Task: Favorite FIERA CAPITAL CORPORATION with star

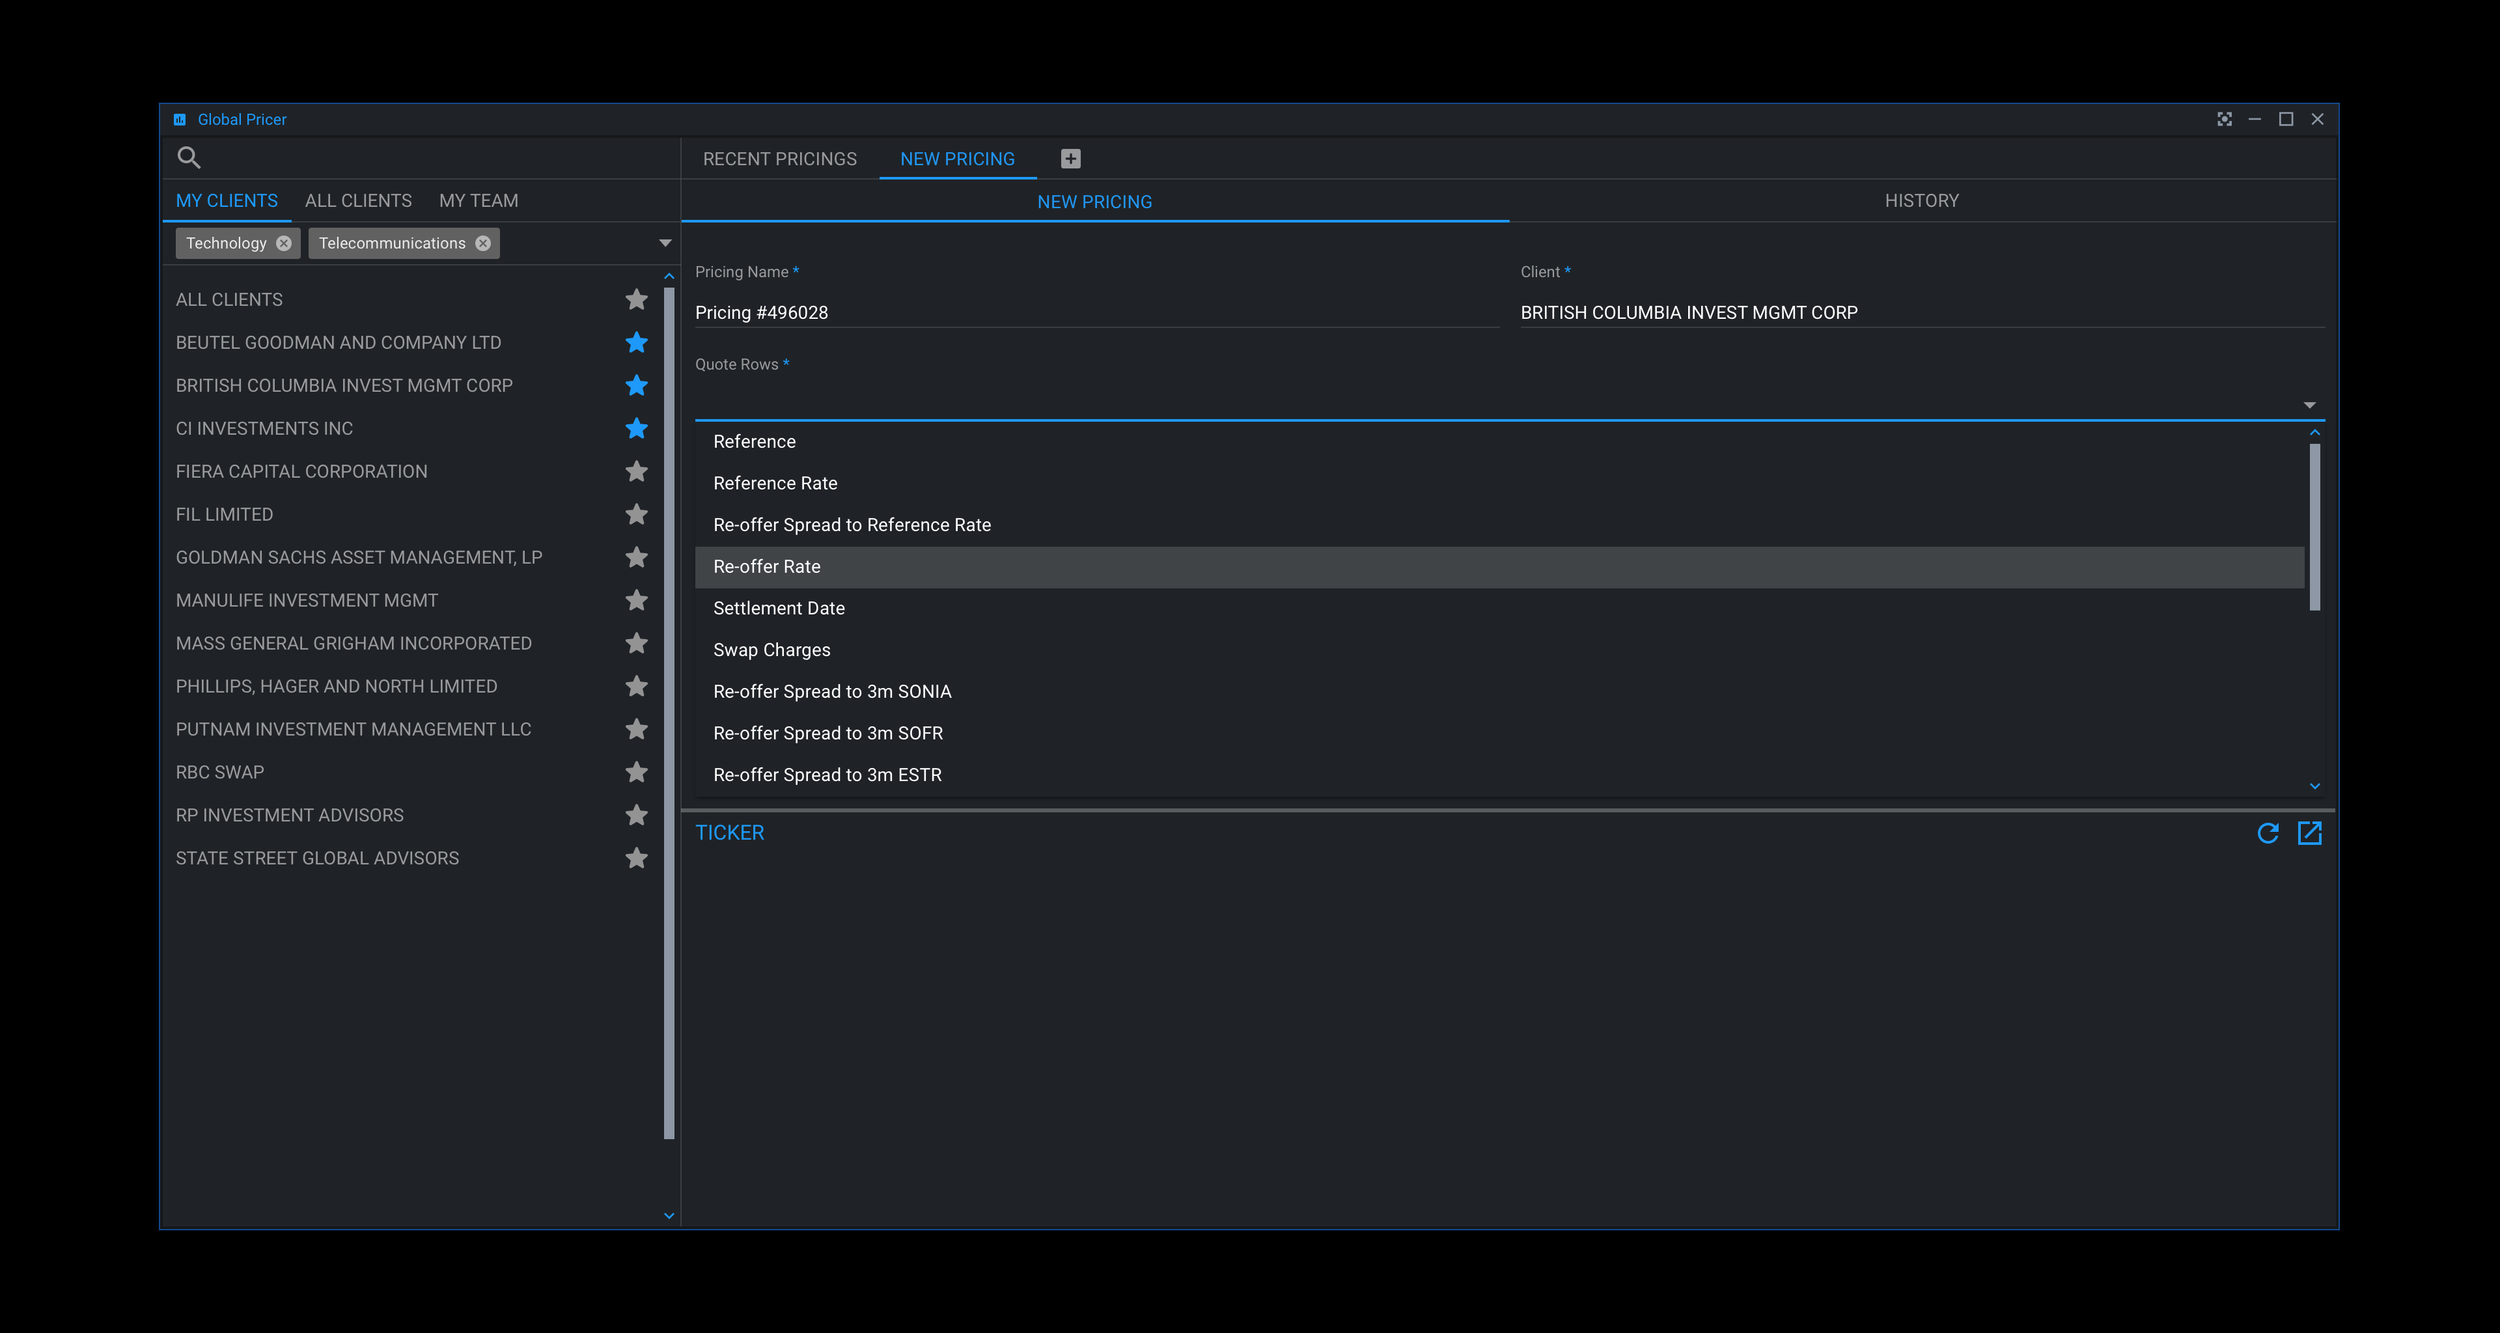Action: point(636,471)
